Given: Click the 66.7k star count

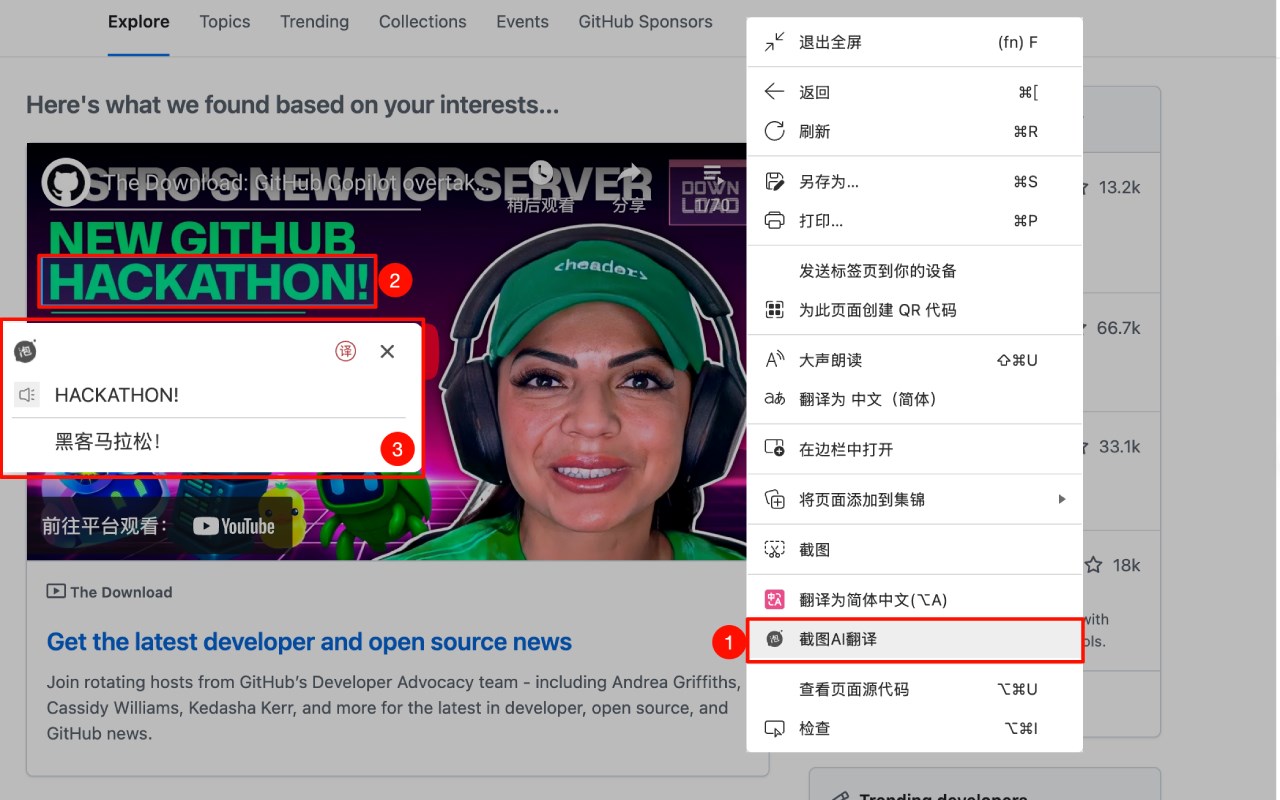Looking at the screenshot, I should click(1119, 328).
